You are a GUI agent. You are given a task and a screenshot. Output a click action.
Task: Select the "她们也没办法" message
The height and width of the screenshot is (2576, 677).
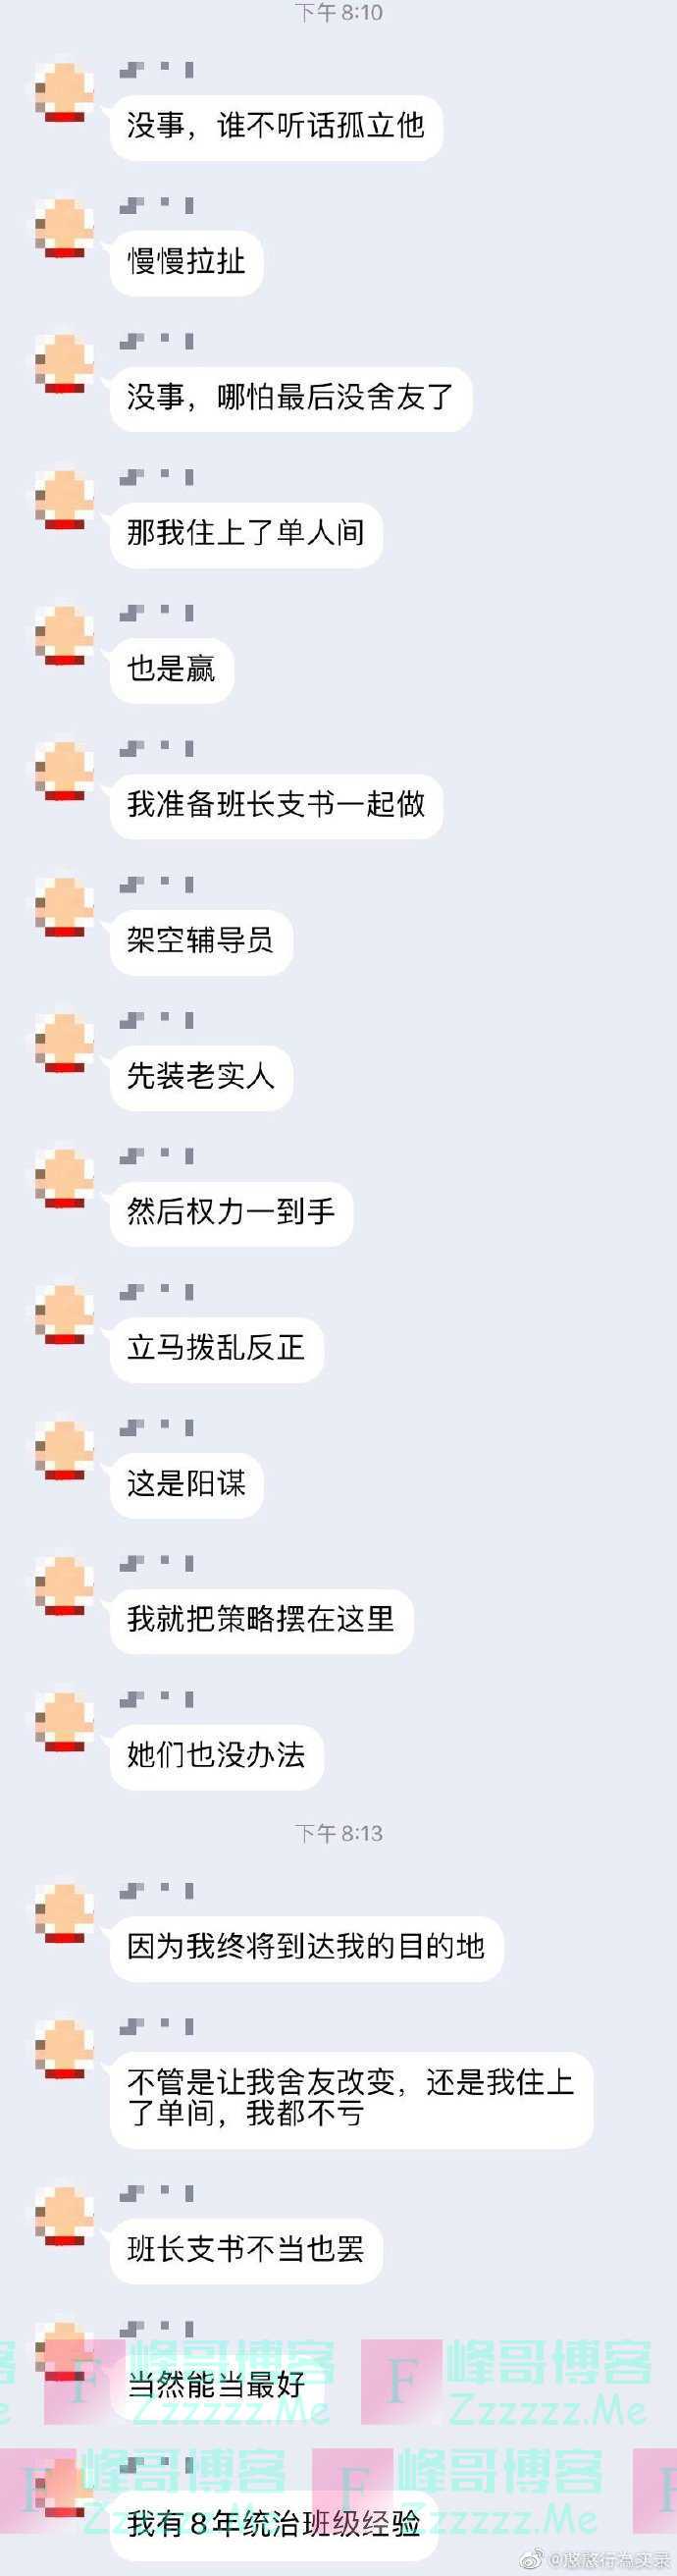[217, 1756]
